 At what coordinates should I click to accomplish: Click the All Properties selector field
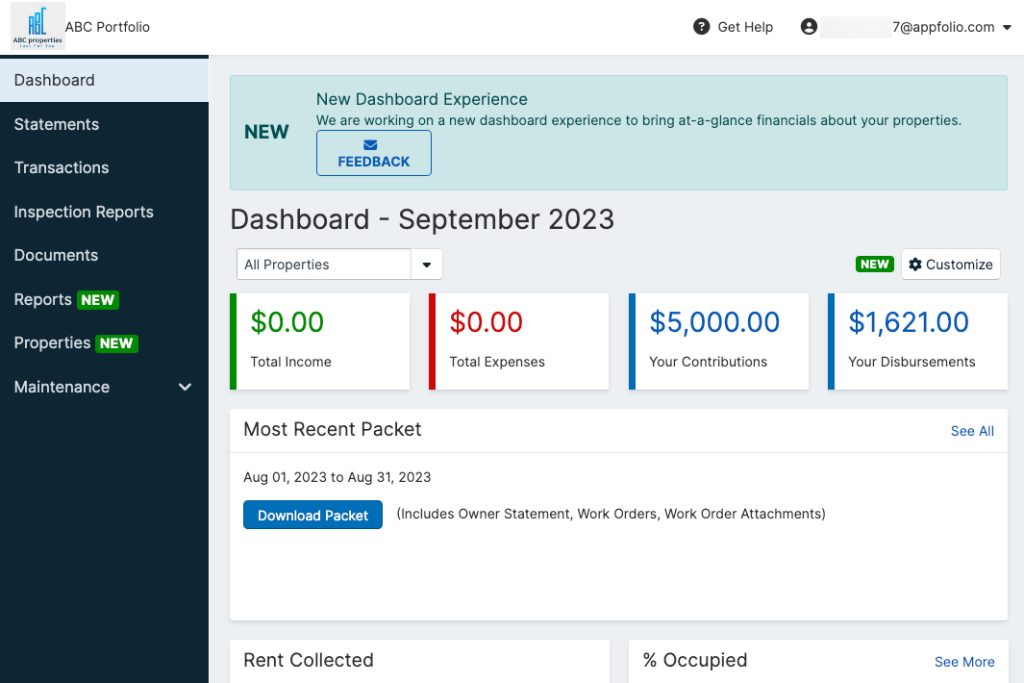(x=339, y=264)
